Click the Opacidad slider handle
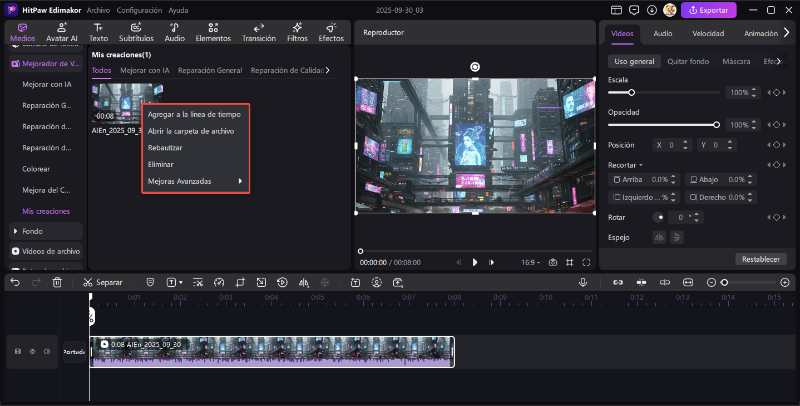 pos(716,124)
